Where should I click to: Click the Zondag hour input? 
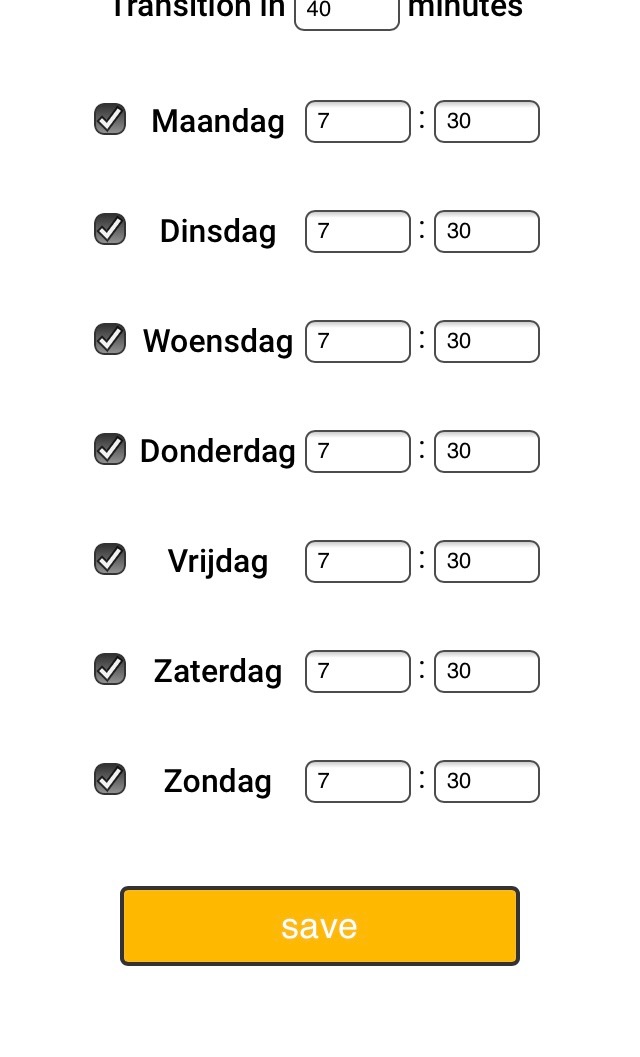point(358,781)
